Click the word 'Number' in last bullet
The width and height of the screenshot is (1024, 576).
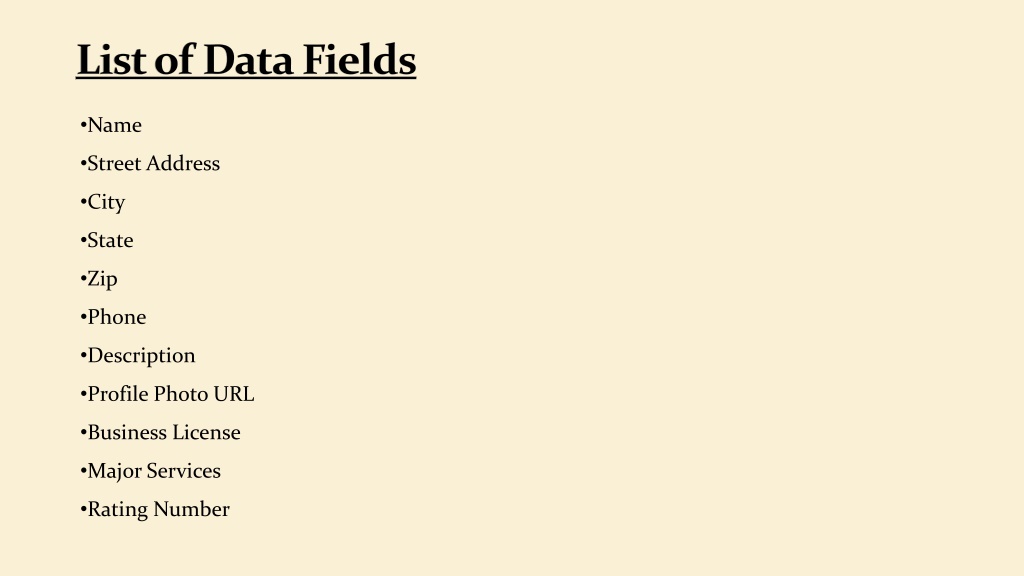(x=191, y=509)
